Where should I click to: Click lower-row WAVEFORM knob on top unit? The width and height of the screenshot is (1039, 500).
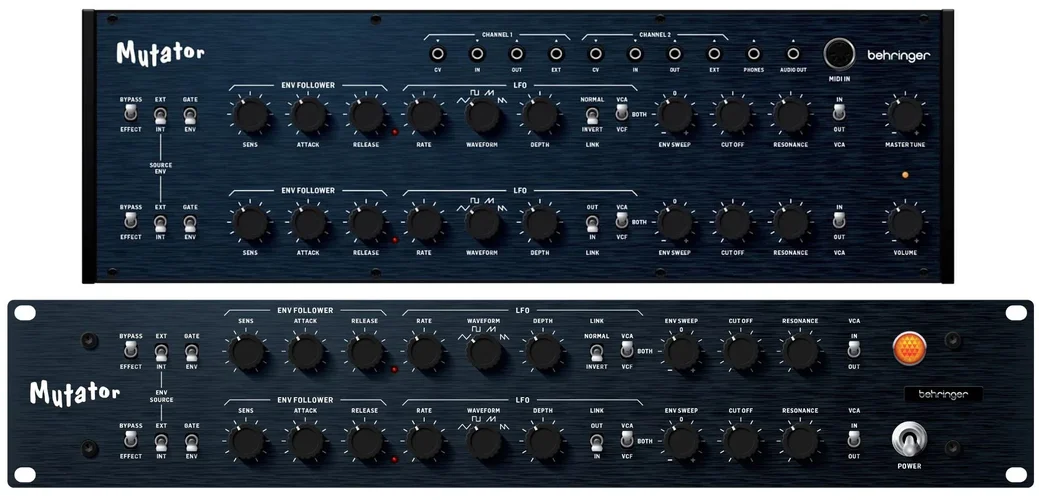482,223
